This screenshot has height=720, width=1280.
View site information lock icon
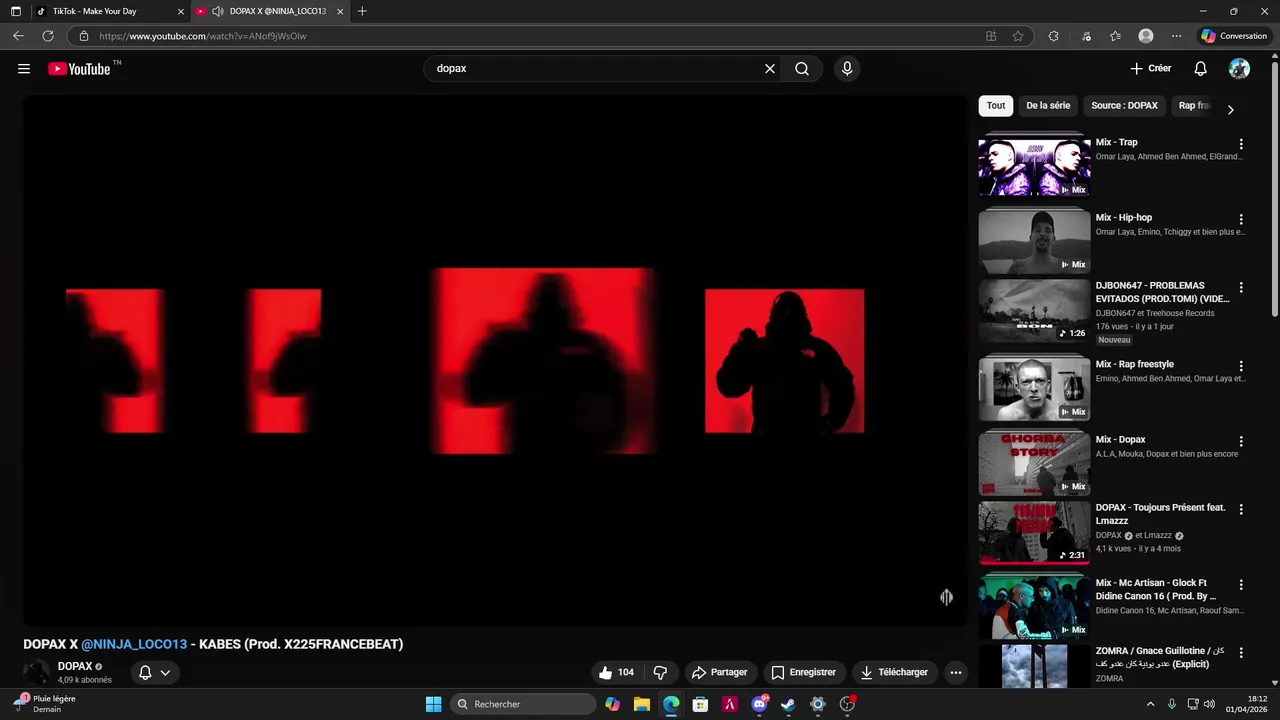pos(84,36)
